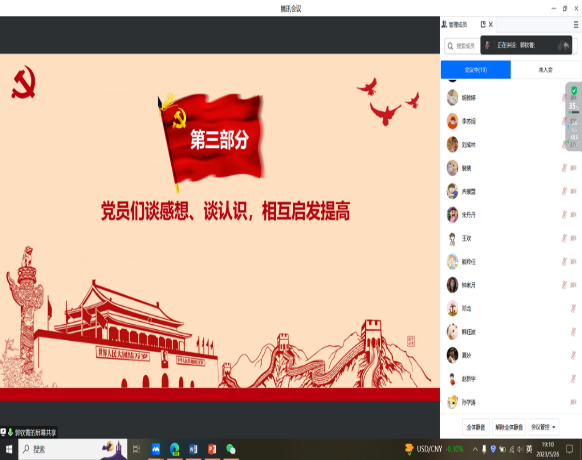Click network icon in system tray
The image size is (582, 460).
click(511, 450)
